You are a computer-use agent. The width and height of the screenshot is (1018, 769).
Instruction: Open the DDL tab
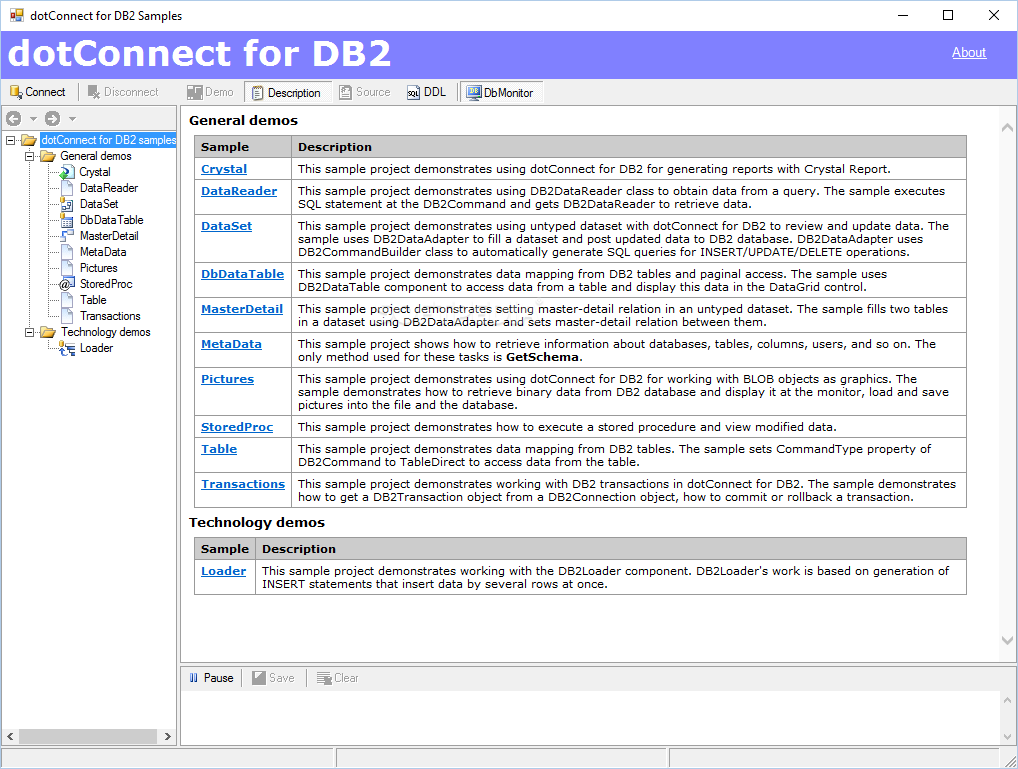click(427, 92)
